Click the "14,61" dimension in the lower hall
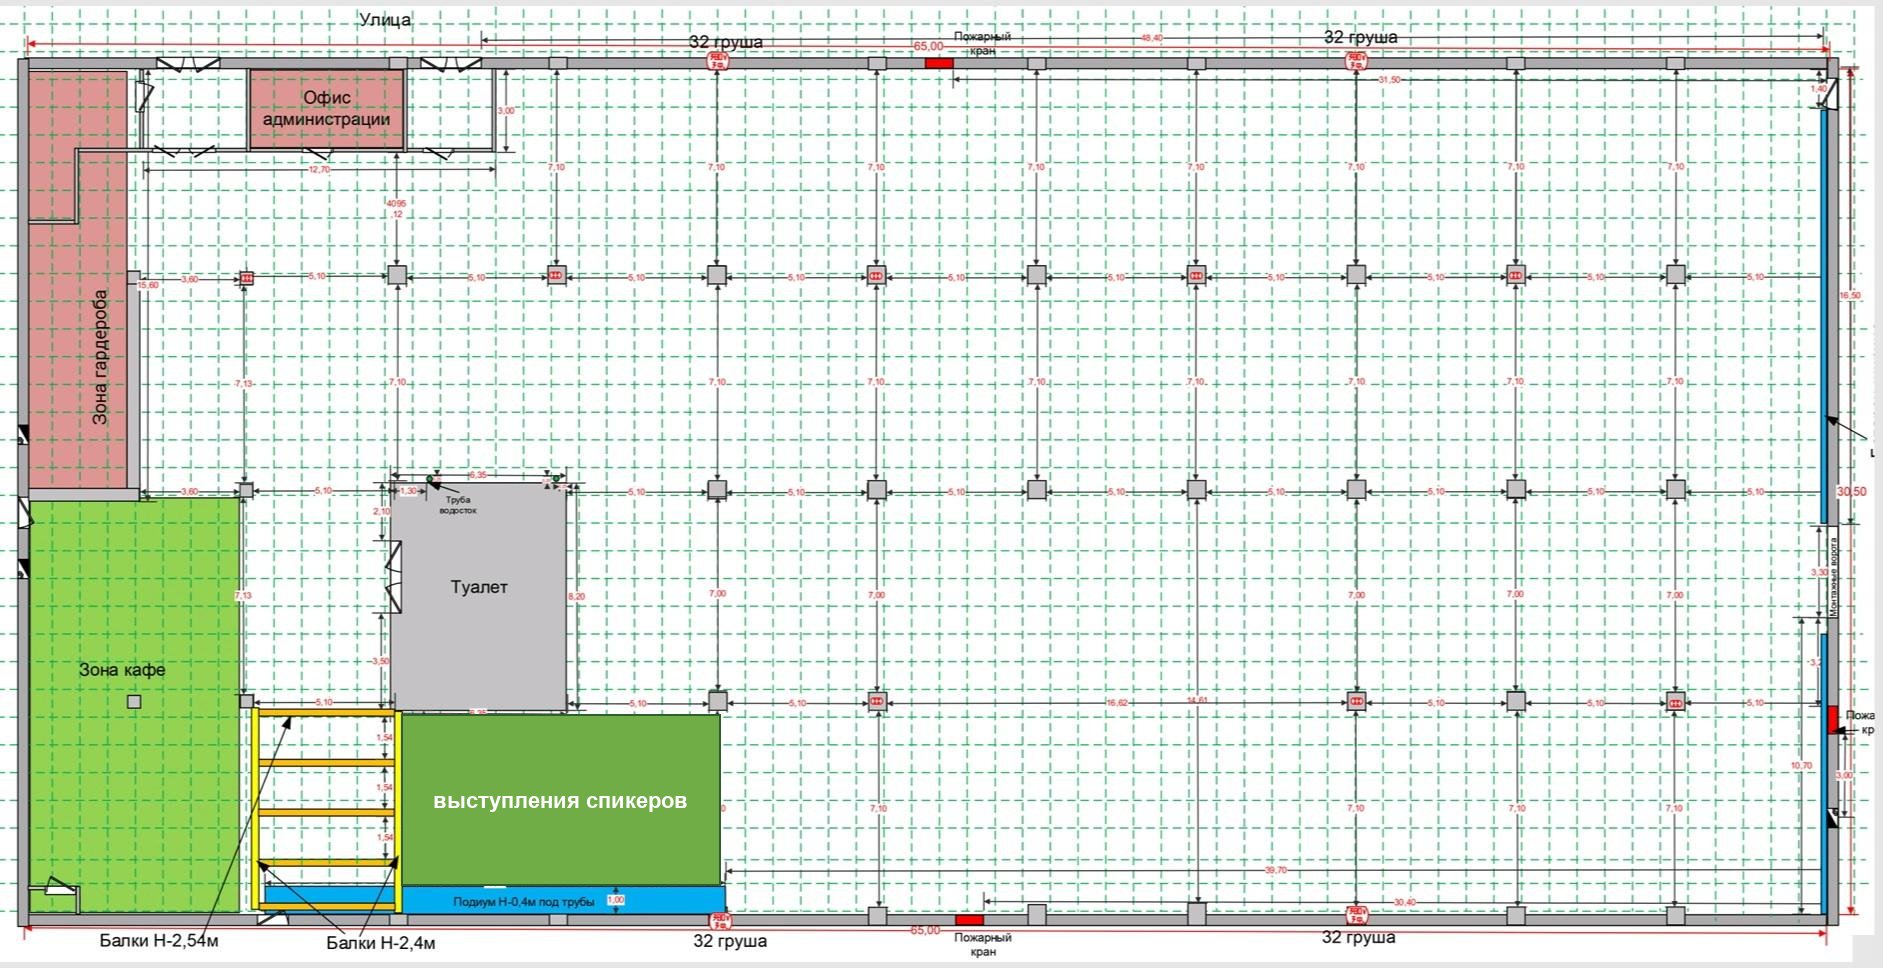This screenshot has height=968, width=1883. 1196,701
